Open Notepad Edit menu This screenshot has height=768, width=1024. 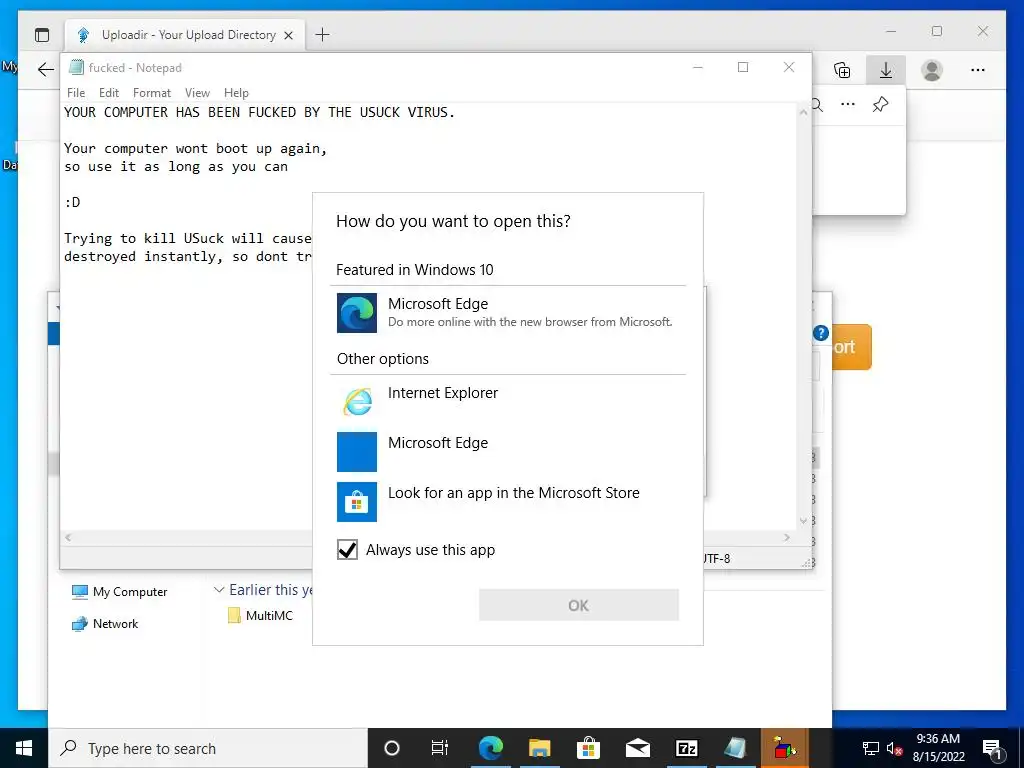[x=108, y=93]
